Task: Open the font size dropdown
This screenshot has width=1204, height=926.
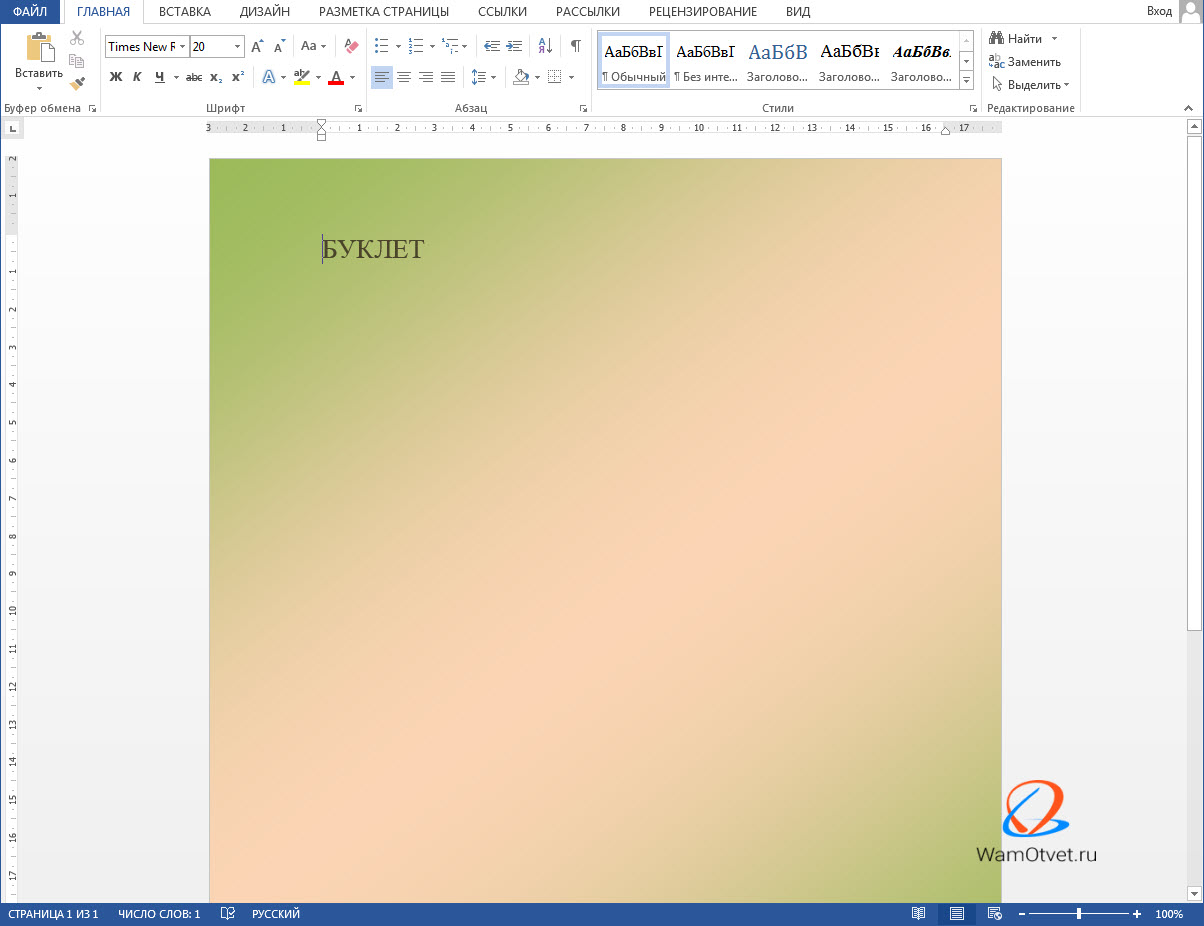Action: [237, 47]
